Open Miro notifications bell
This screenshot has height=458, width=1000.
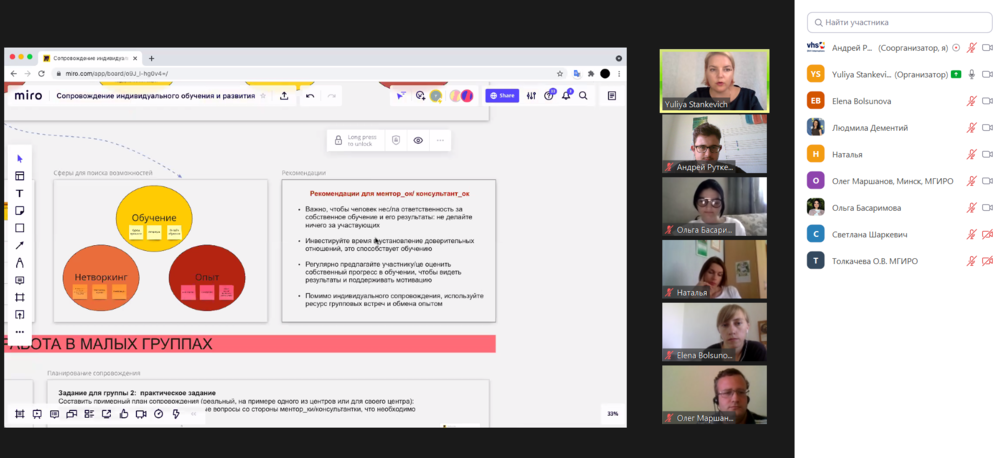566,96
